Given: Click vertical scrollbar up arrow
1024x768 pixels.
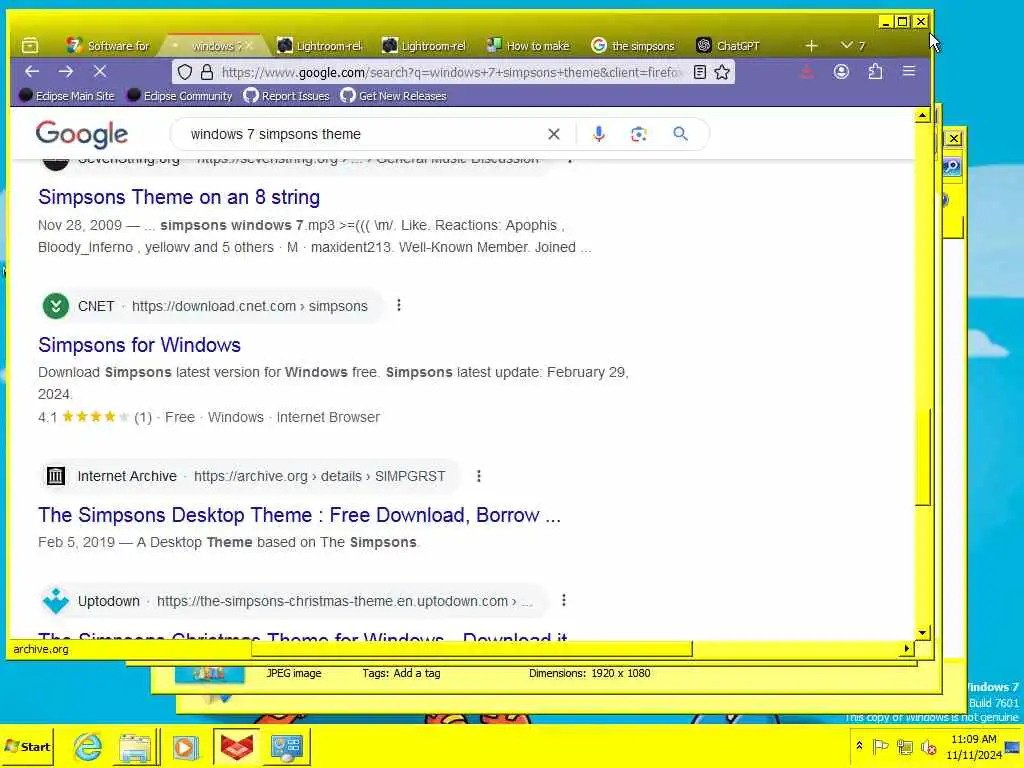Looking at the screenshot, I should [x=922, y=116].
